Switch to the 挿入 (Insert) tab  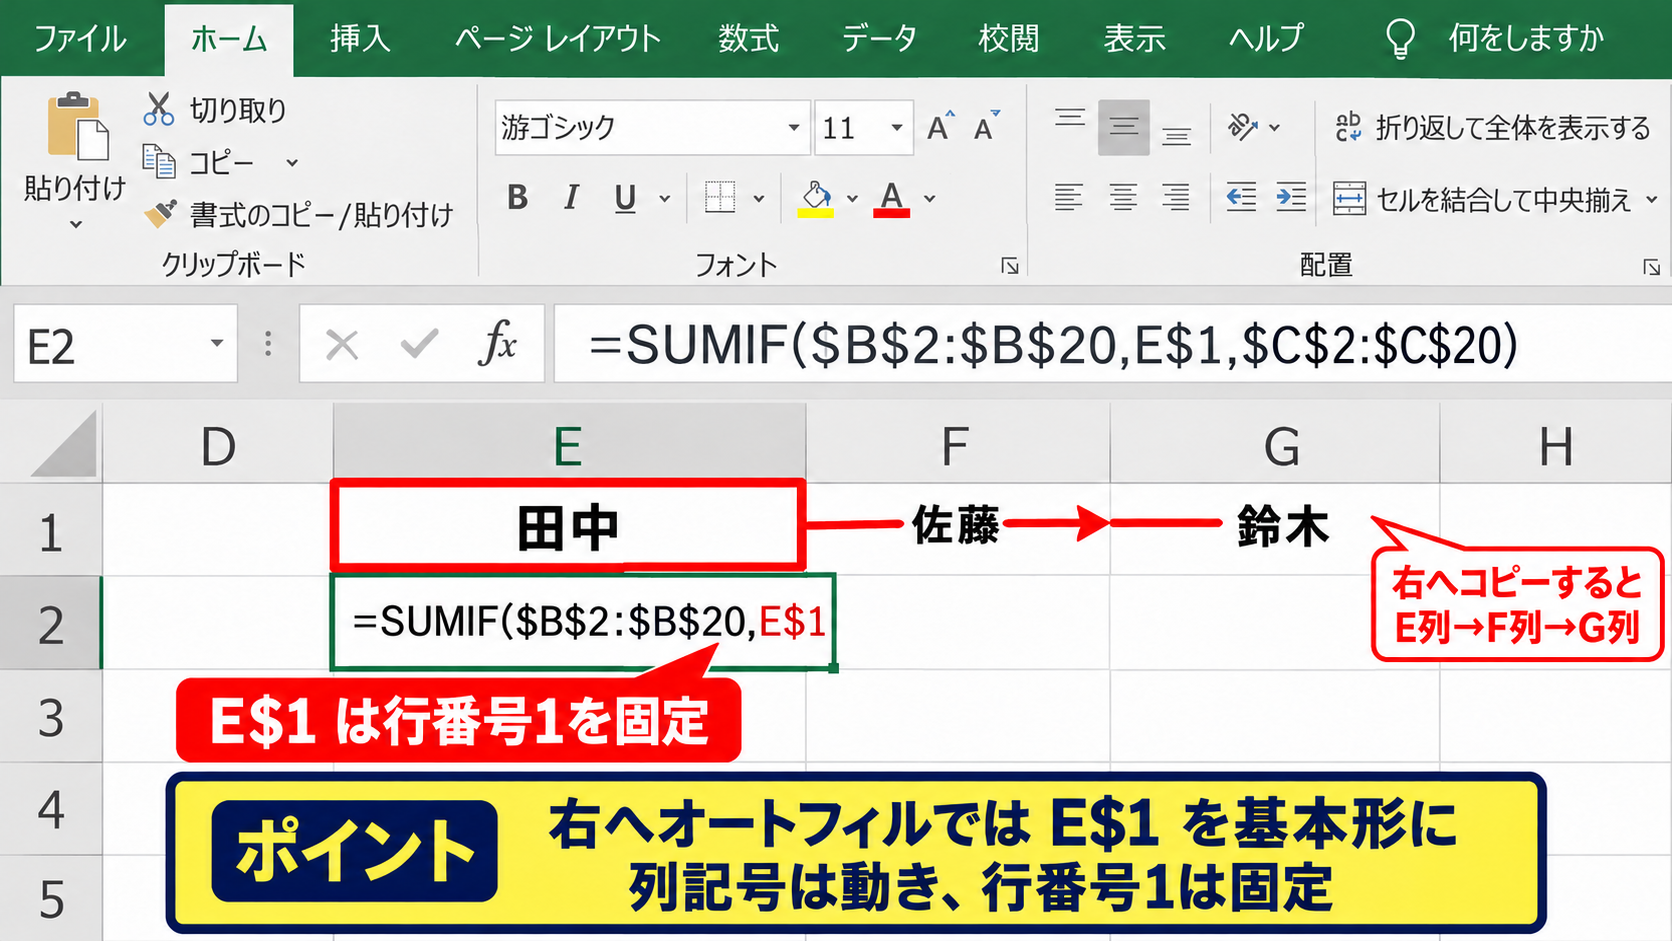click(x=360, y=38)
